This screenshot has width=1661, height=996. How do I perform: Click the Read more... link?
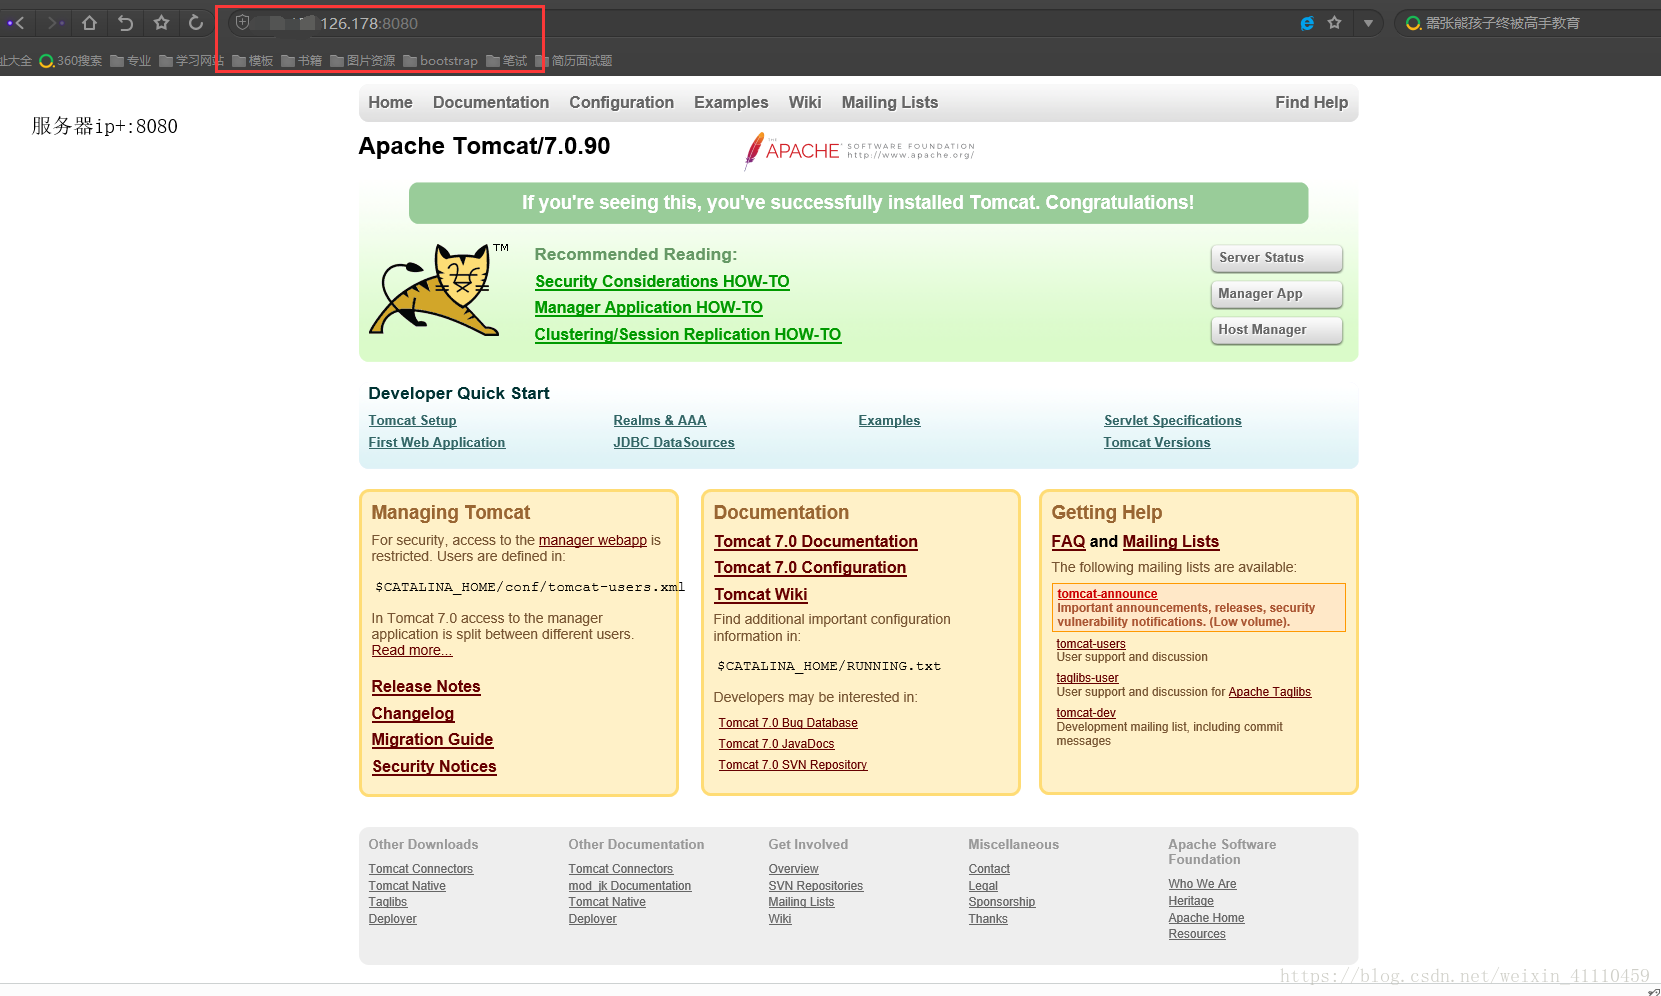point(412,650)
